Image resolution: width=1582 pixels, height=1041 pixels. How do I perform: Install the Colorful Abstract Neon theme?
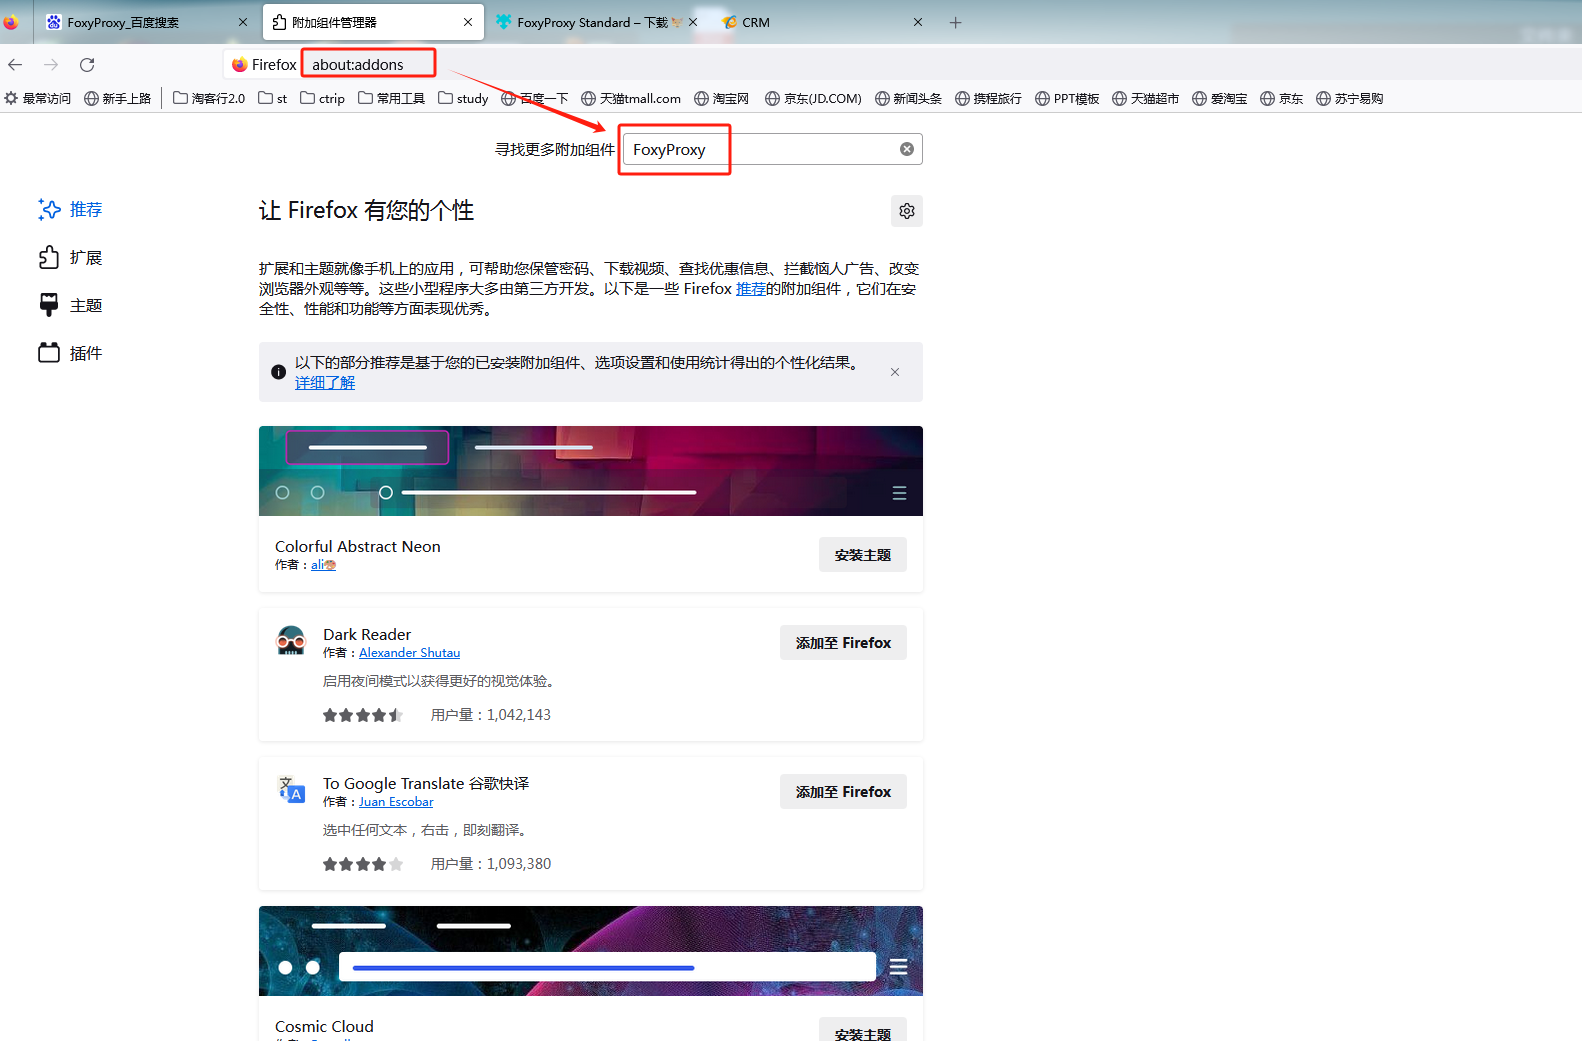863,555
